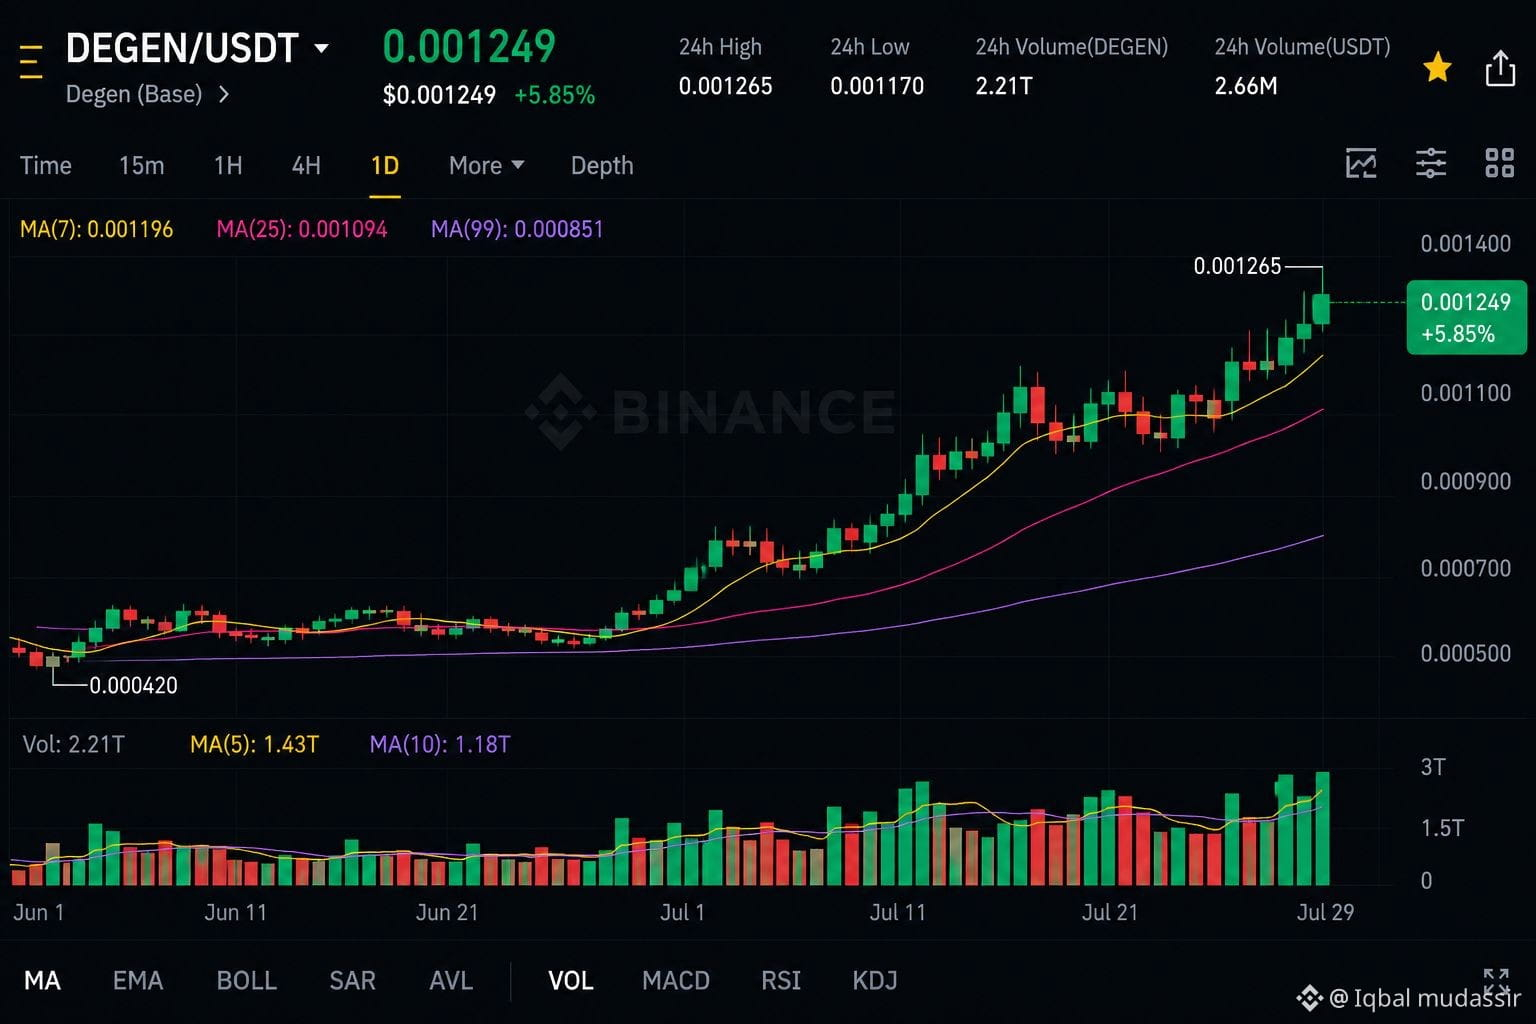Toggle the EMA indicator
1536x1024 pixels.
pos(138,981)
